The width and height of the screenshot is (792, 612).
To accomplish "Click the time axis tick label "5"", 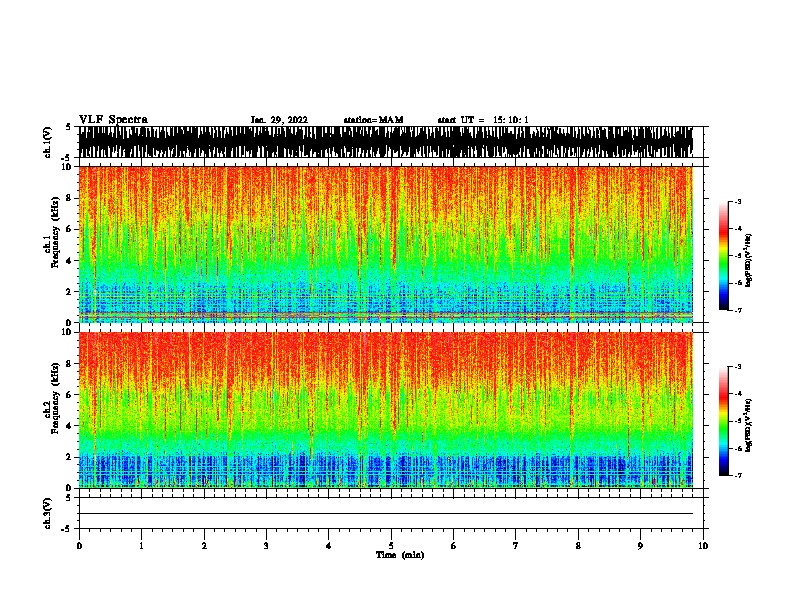I will coord(391,546).
